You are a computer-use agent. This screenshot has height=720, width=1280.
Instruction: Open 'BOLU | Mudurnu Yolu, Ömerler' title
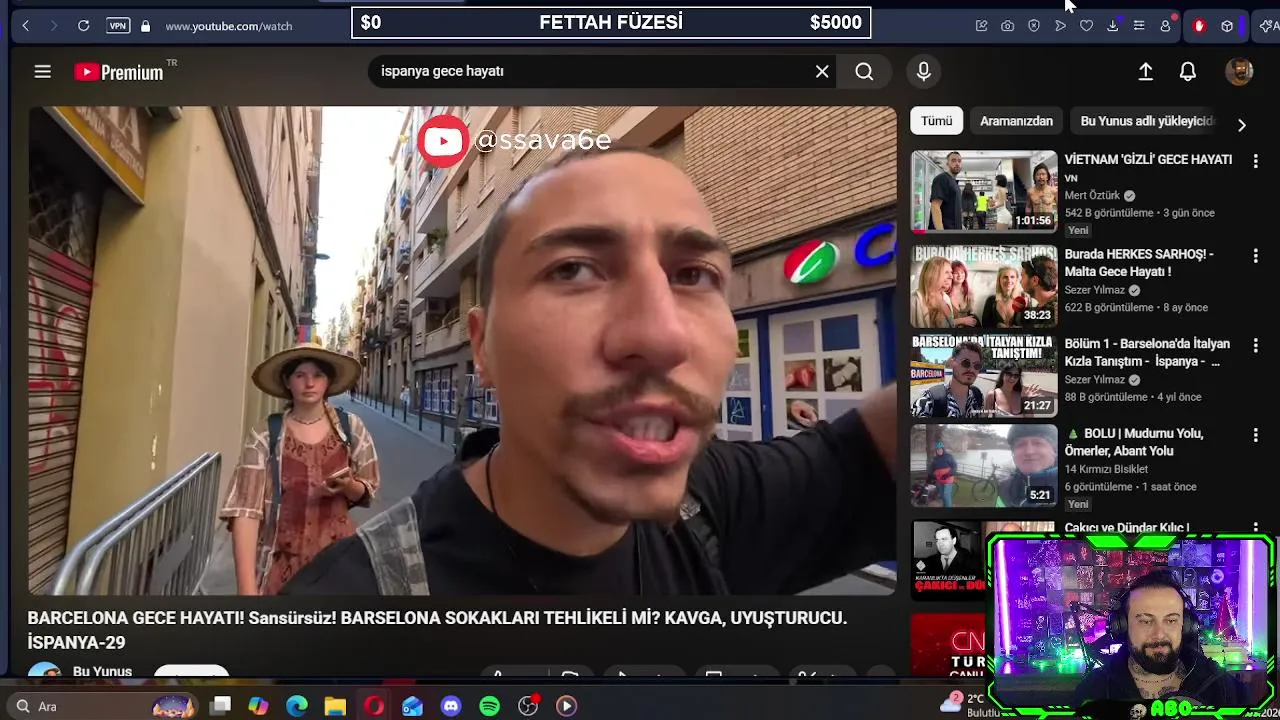[1134, 442]
